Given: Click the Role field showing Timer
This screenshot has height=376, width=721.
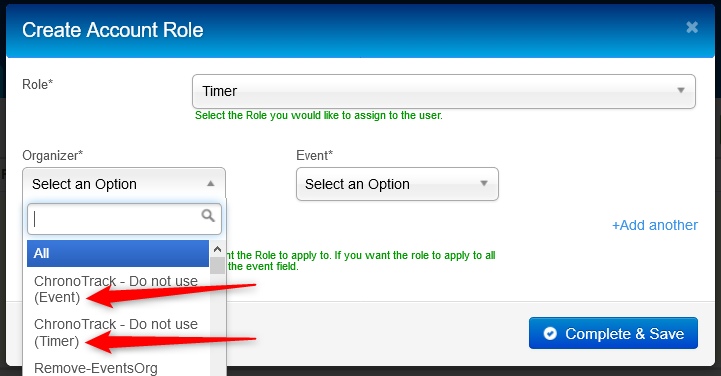Looking at the screenshot, I should click(x=444, y=91).
